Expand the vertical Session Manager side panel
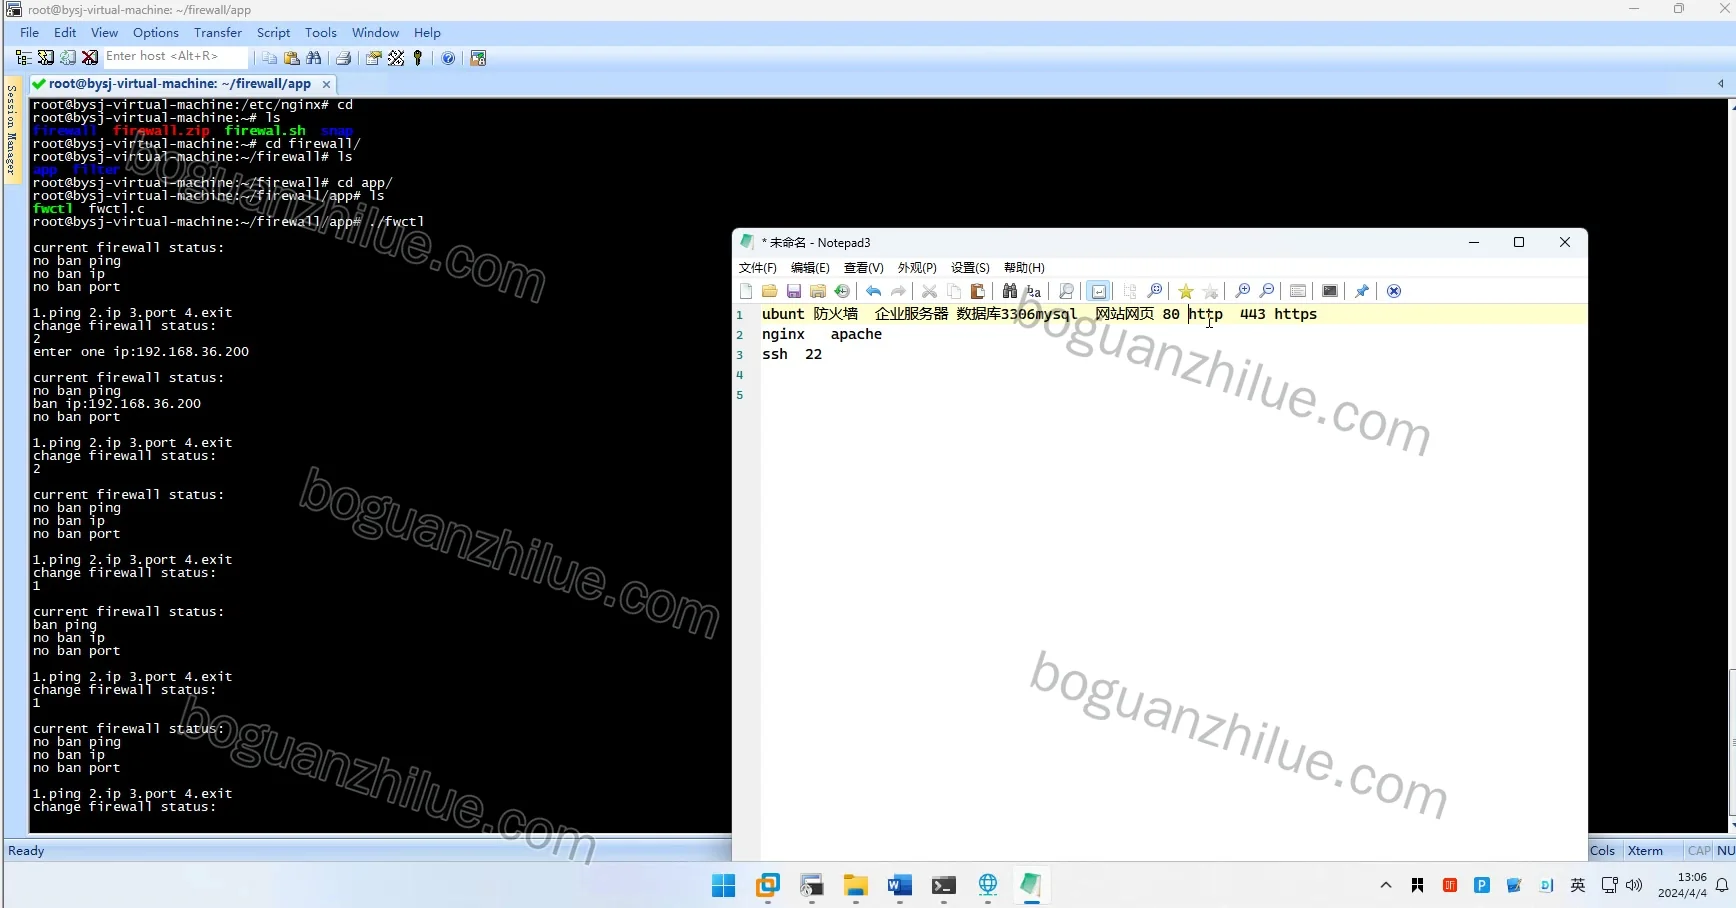 [12, 130]
